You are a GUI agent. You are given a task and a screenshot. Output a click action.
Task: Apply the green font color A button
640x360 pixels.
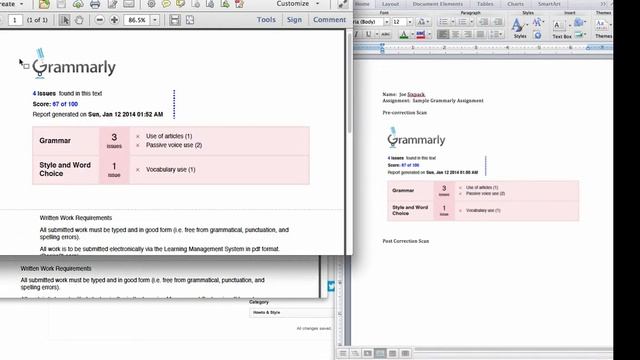click(x=404, y=35)
